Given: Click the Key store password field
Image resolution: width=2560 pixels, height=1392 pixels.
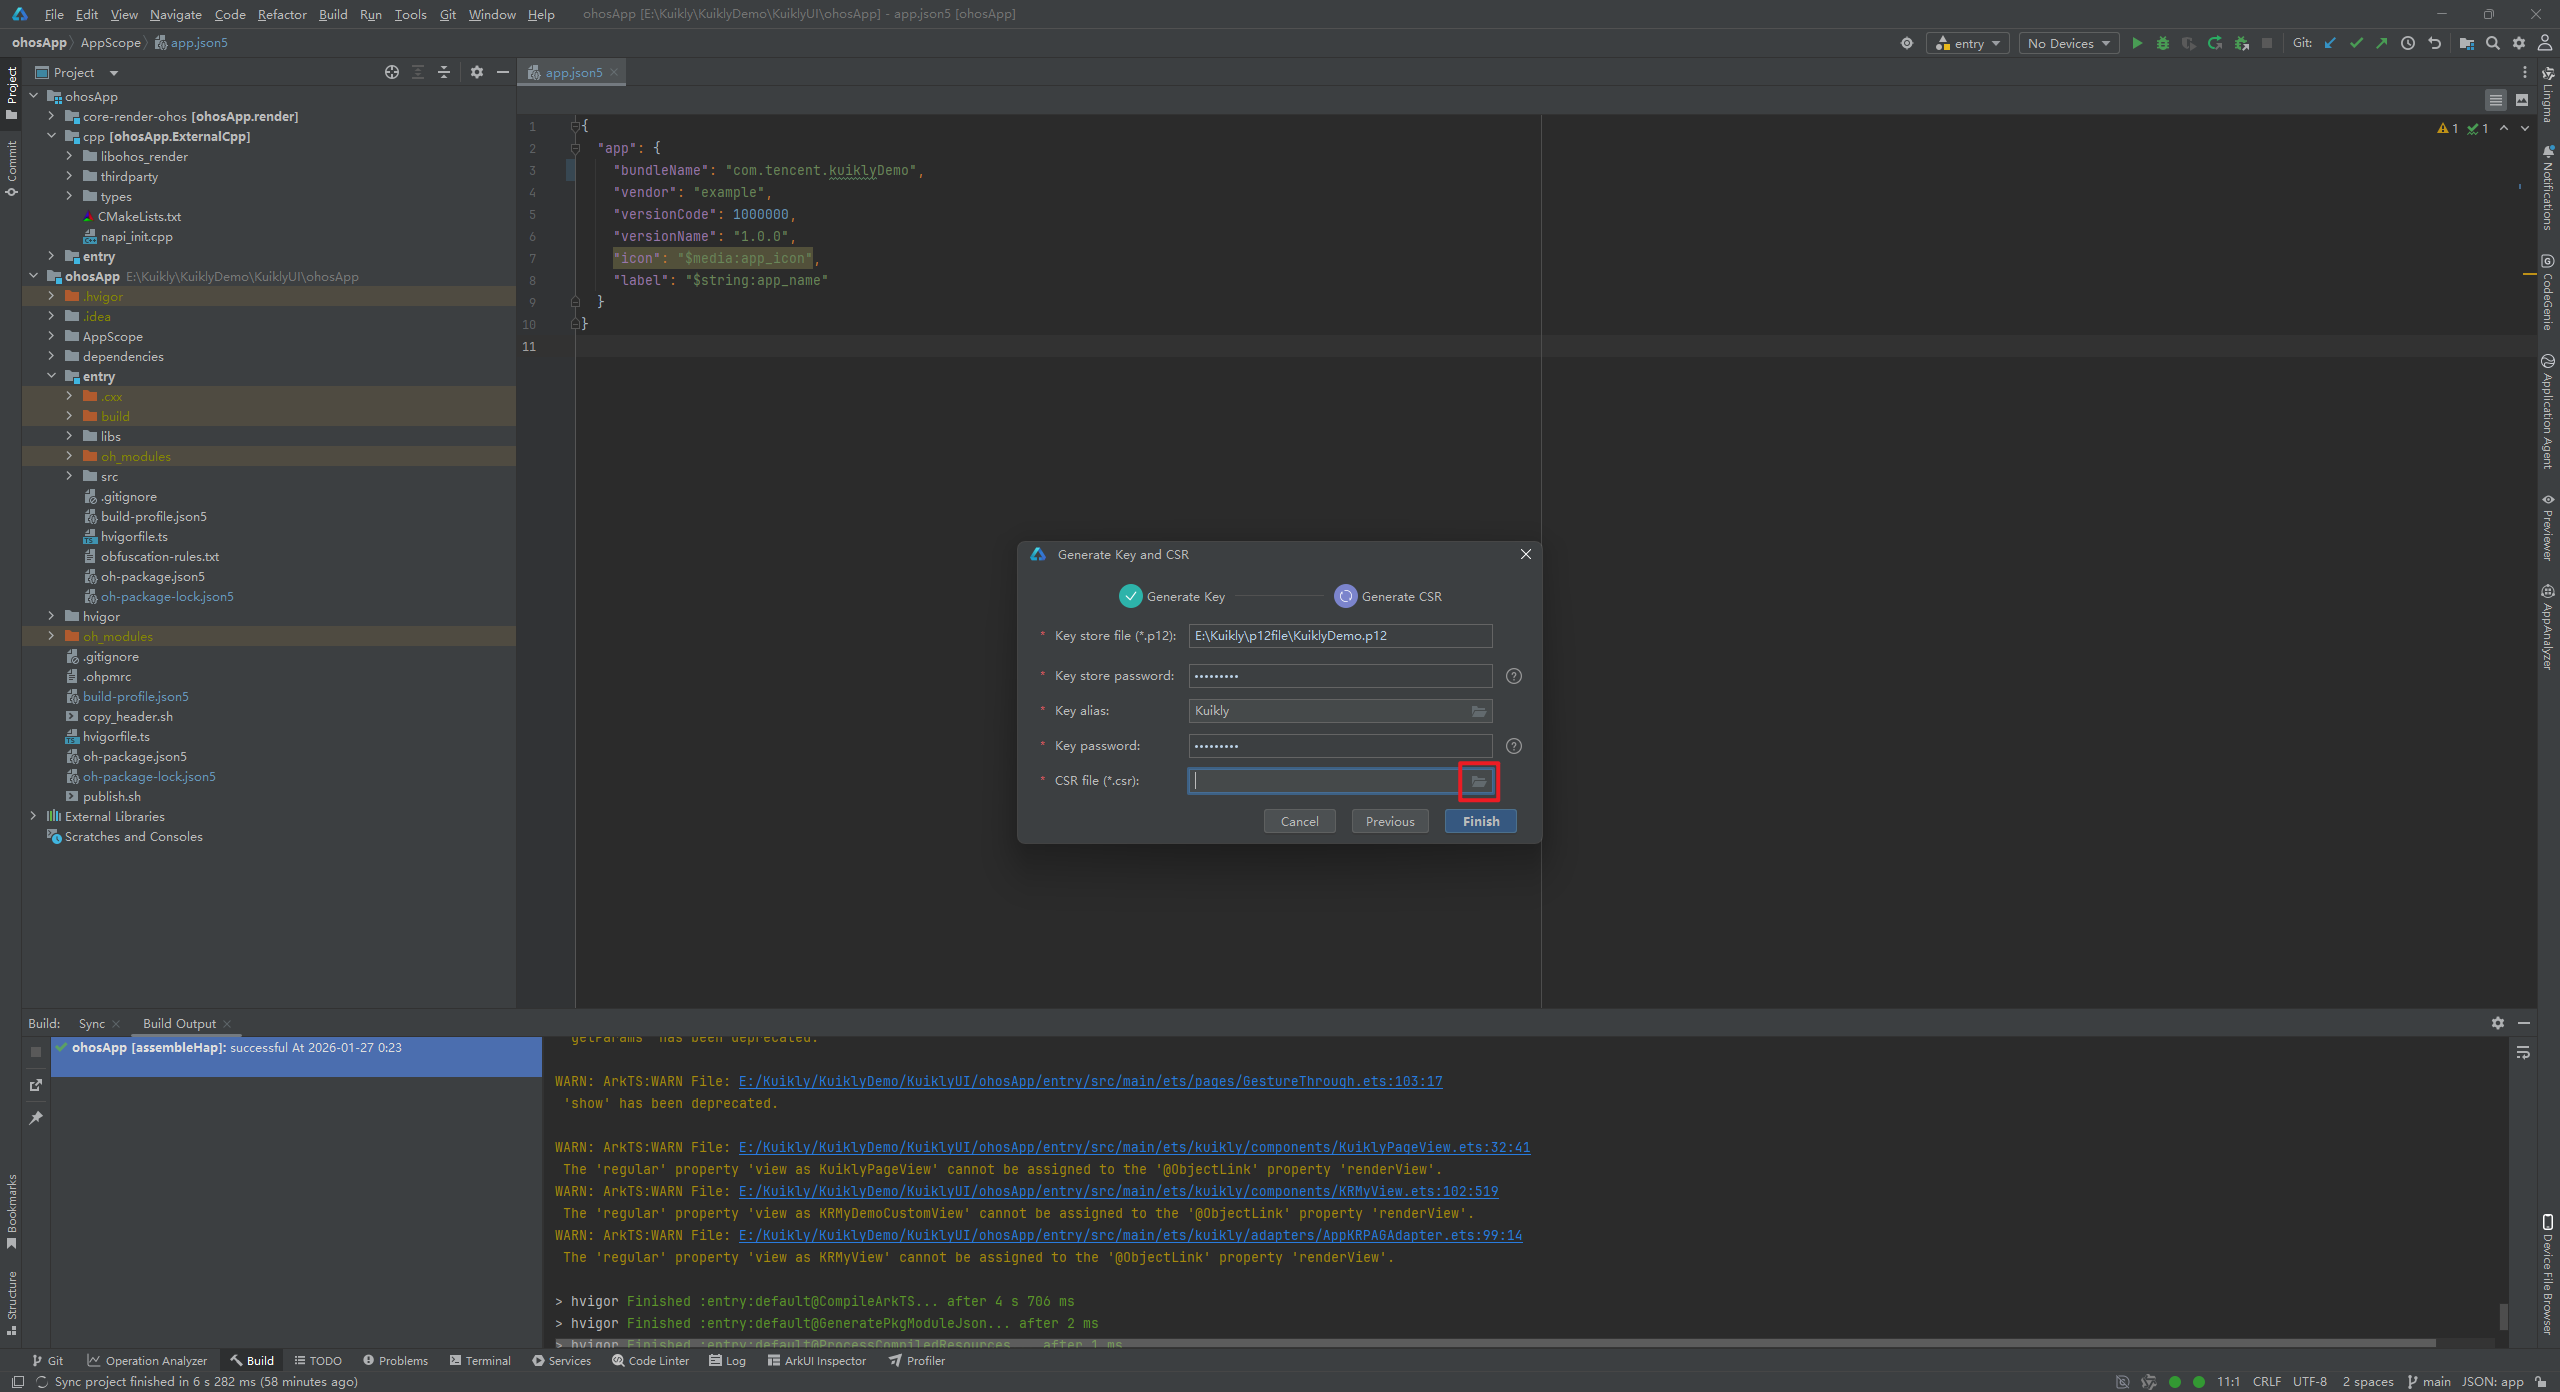Looking at the screenshot, I should tap(1339, 676).
